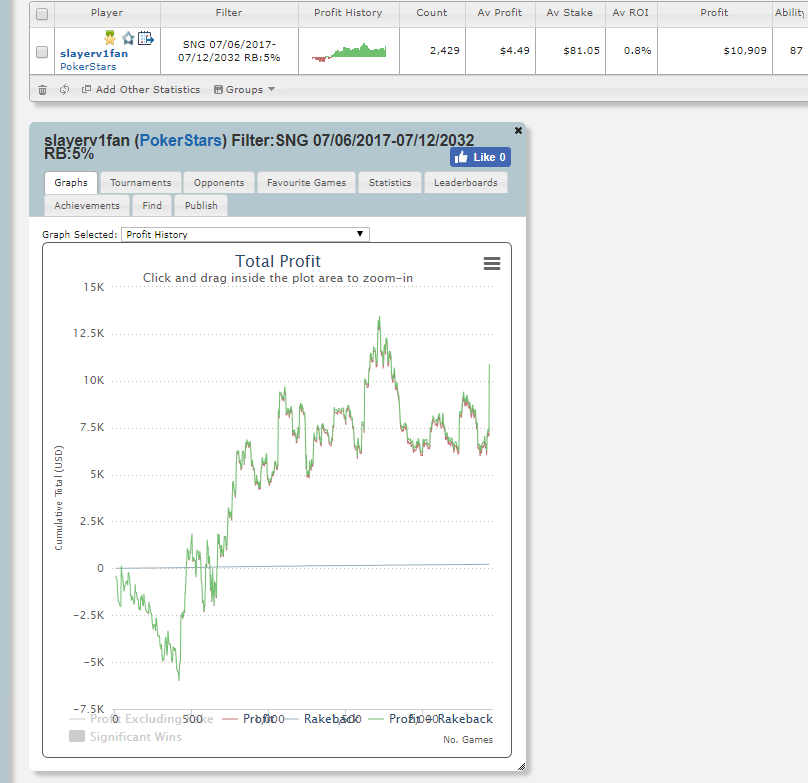
Task: Click the Profit History column header
Action: pos(348,13)
